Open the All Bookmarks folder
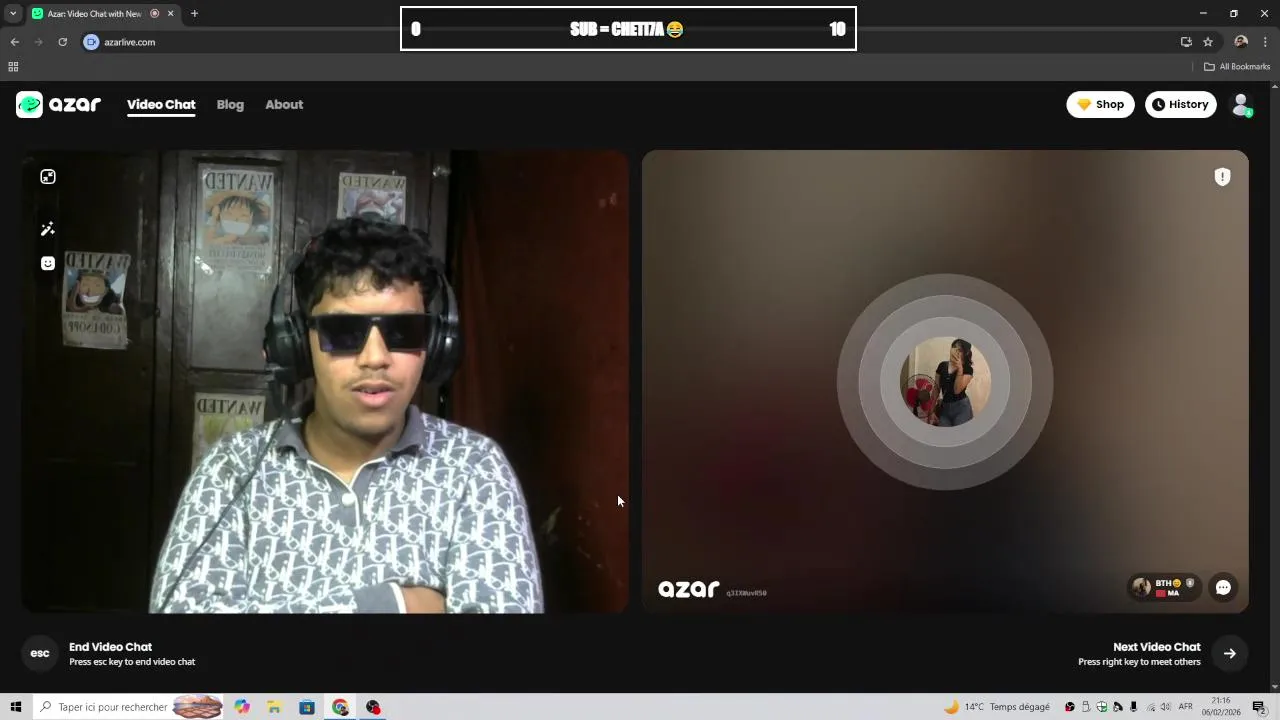The image size is (1280, 720). pyautogui.click(x=1237, y=67)
